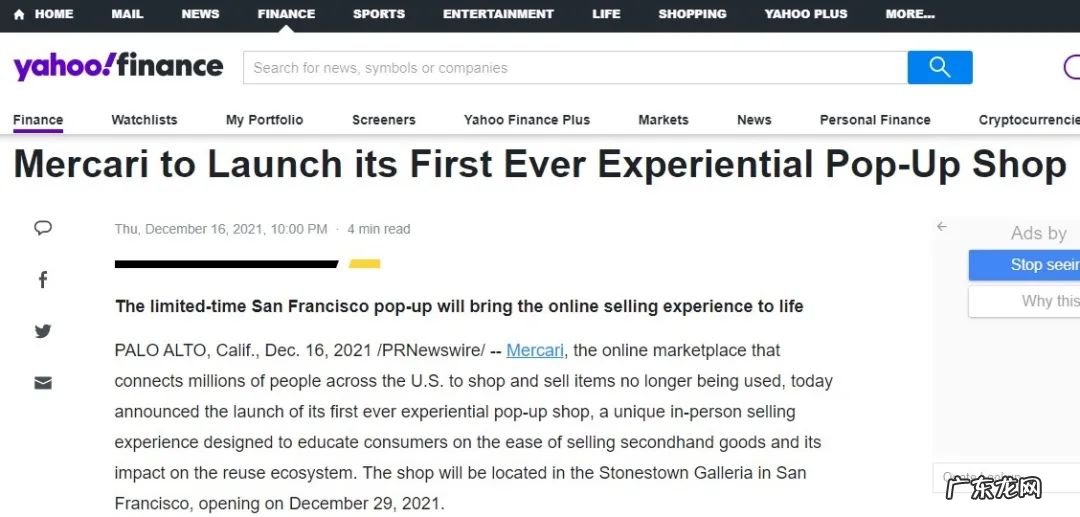Open Personal Finance section

(875, 120)
